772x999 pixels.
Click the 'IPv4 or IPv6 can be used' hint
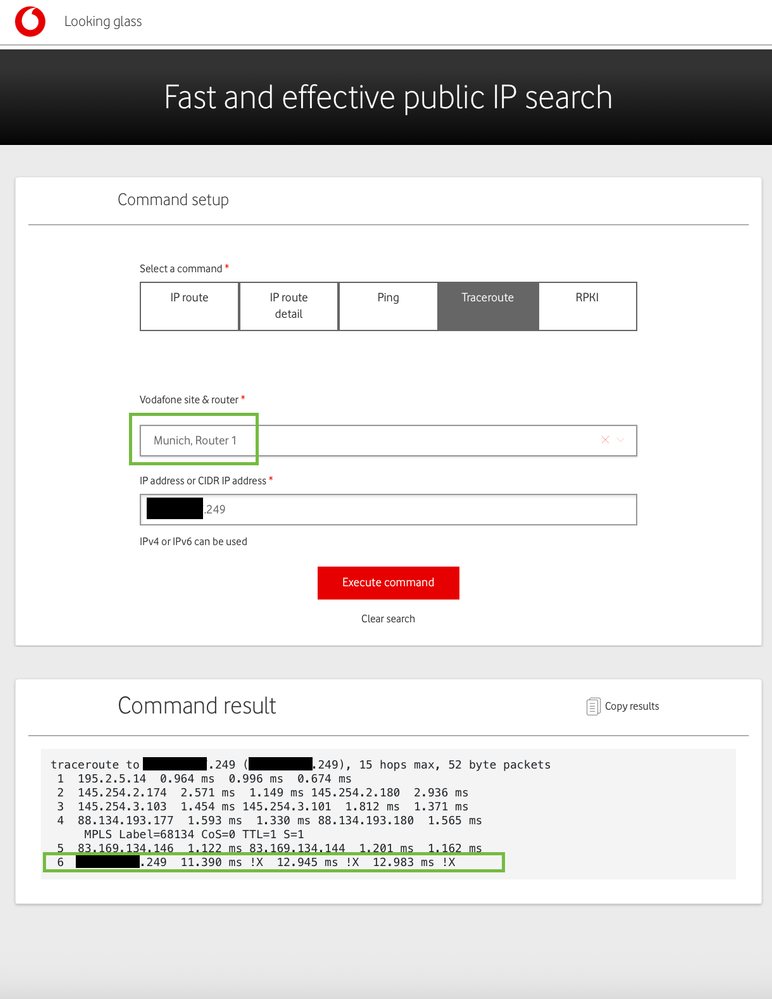[x=194, y=542]
